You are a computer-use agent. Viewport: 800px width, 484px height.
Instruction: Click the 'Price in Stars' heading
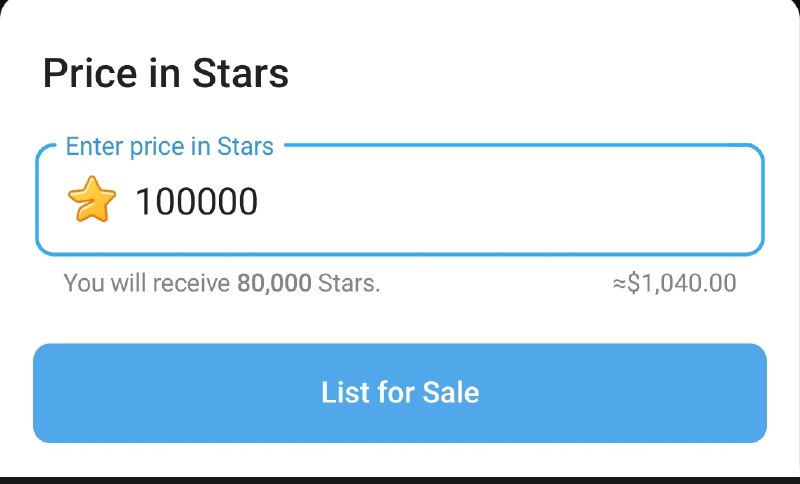pyautogui.click(x=166, y=73)
